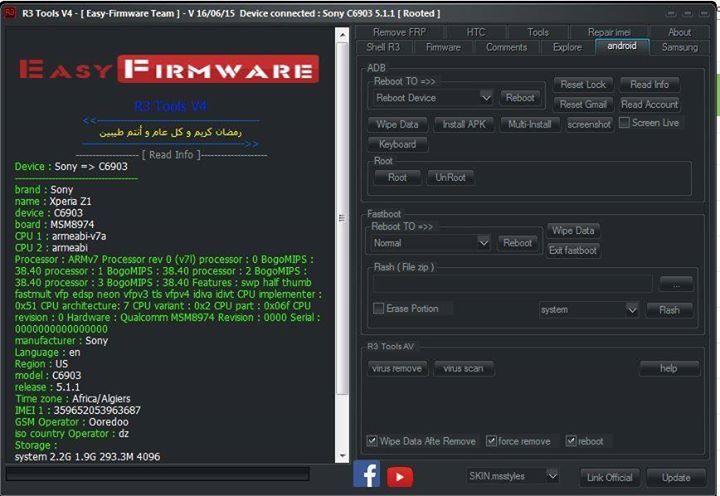The height and width of the screenshot is (496, 720).
Task: Click the ADB Reboot button
Action: click(520, 98)
